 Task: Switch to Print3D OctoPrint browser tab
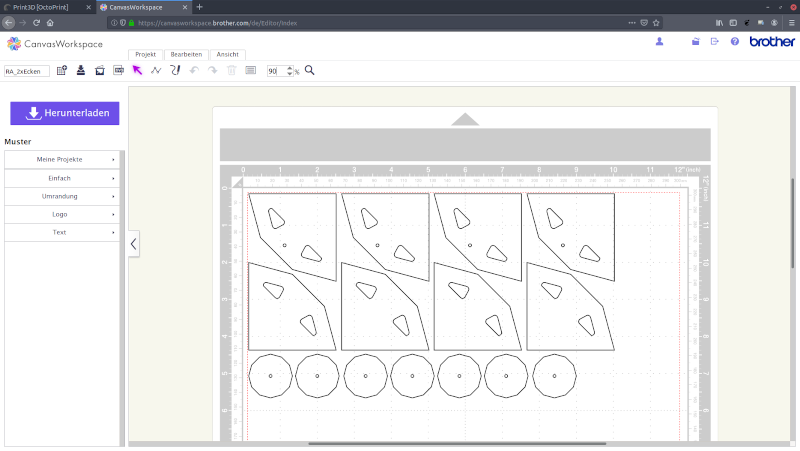click(45, 7)
